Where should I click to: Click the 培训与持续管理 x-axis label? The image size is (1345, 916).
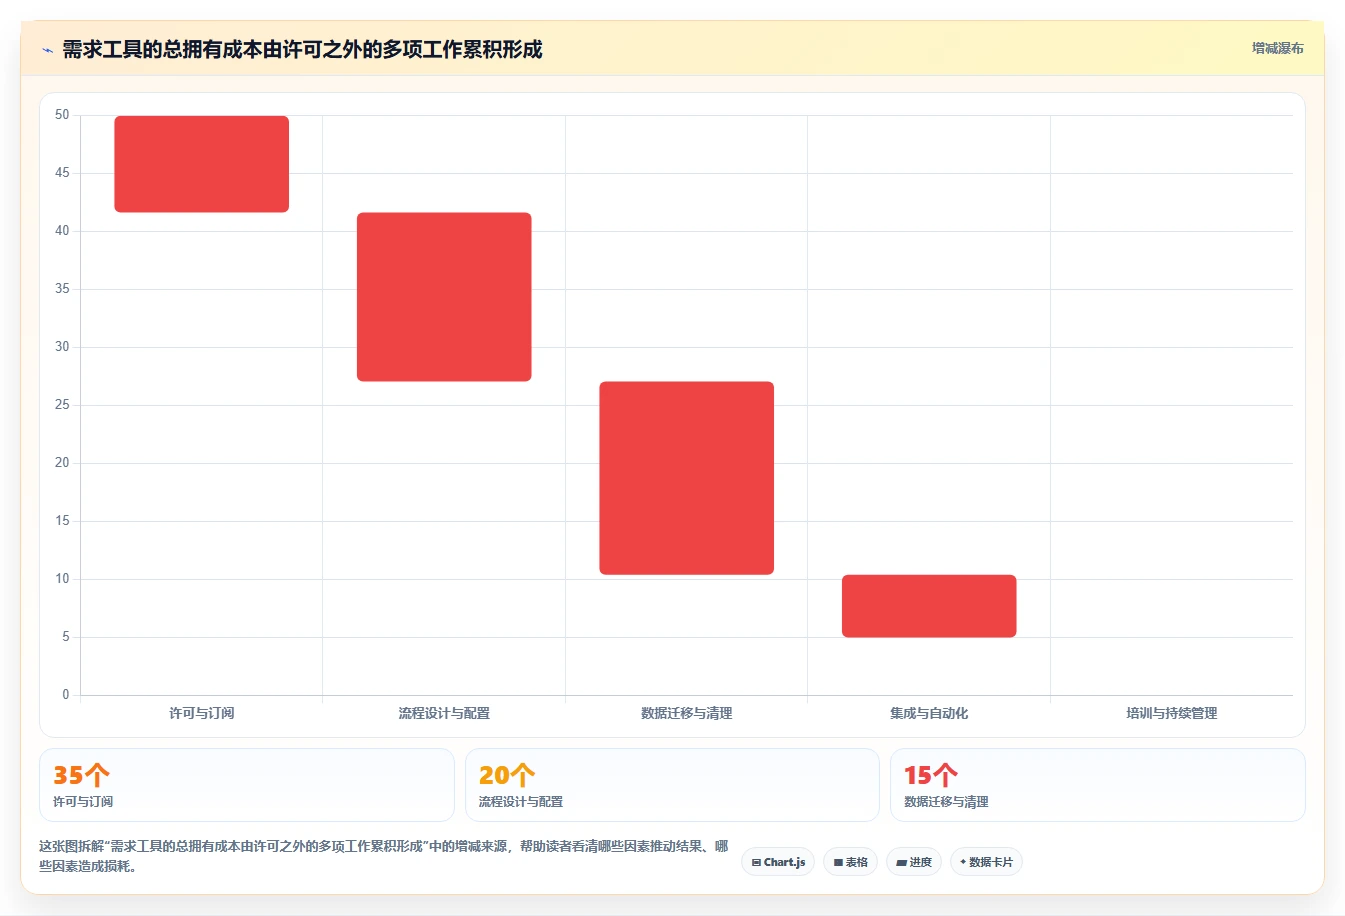pos(1172,713)
